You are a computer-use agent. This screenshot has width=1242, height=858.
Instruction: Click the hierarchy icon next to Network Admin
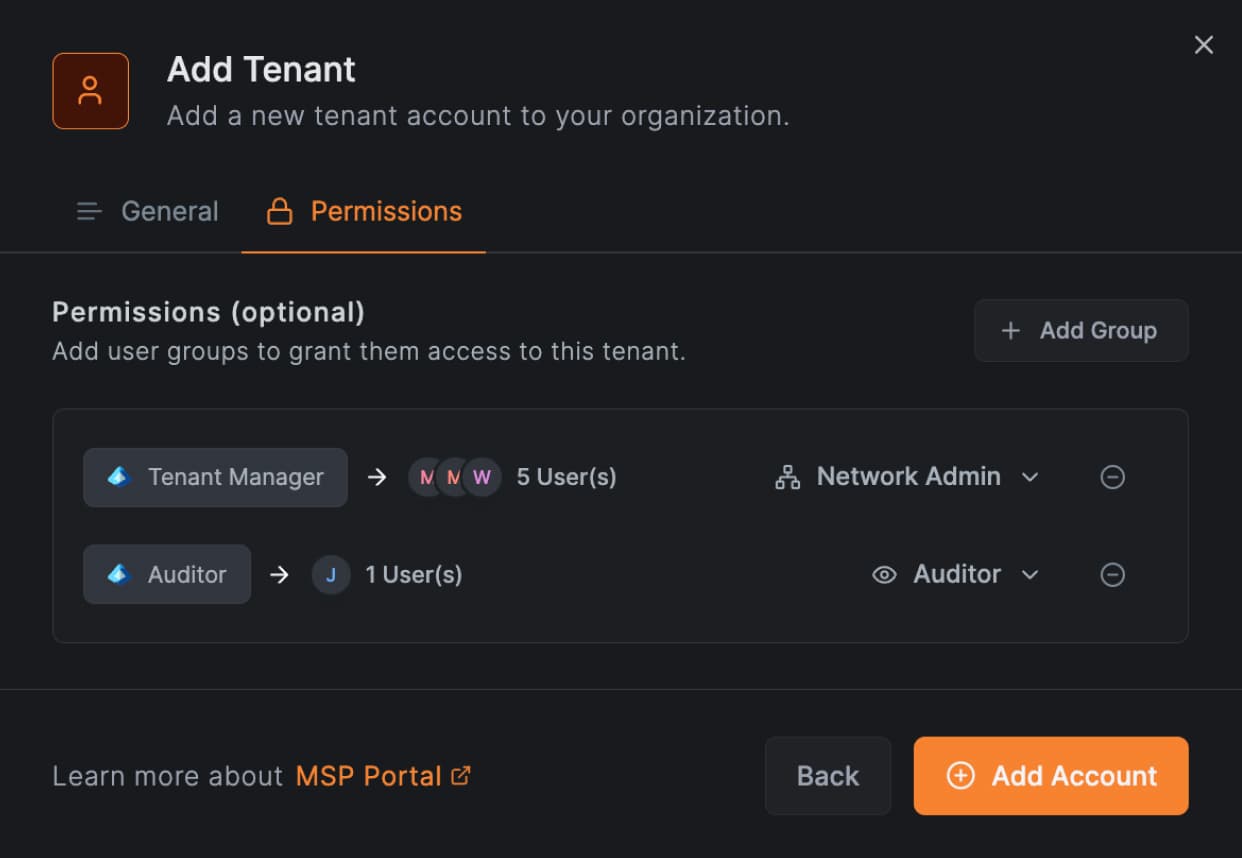pyautogui.click(x=787, y=477)
